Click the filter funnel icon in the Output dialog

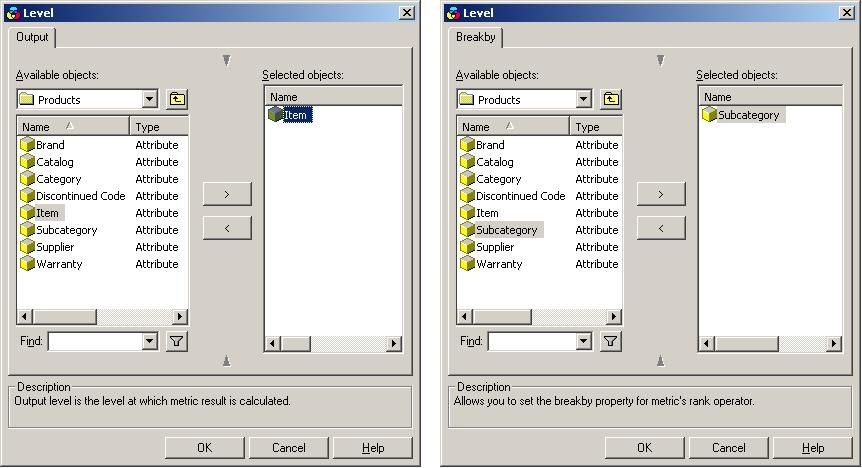pos(177,341)
